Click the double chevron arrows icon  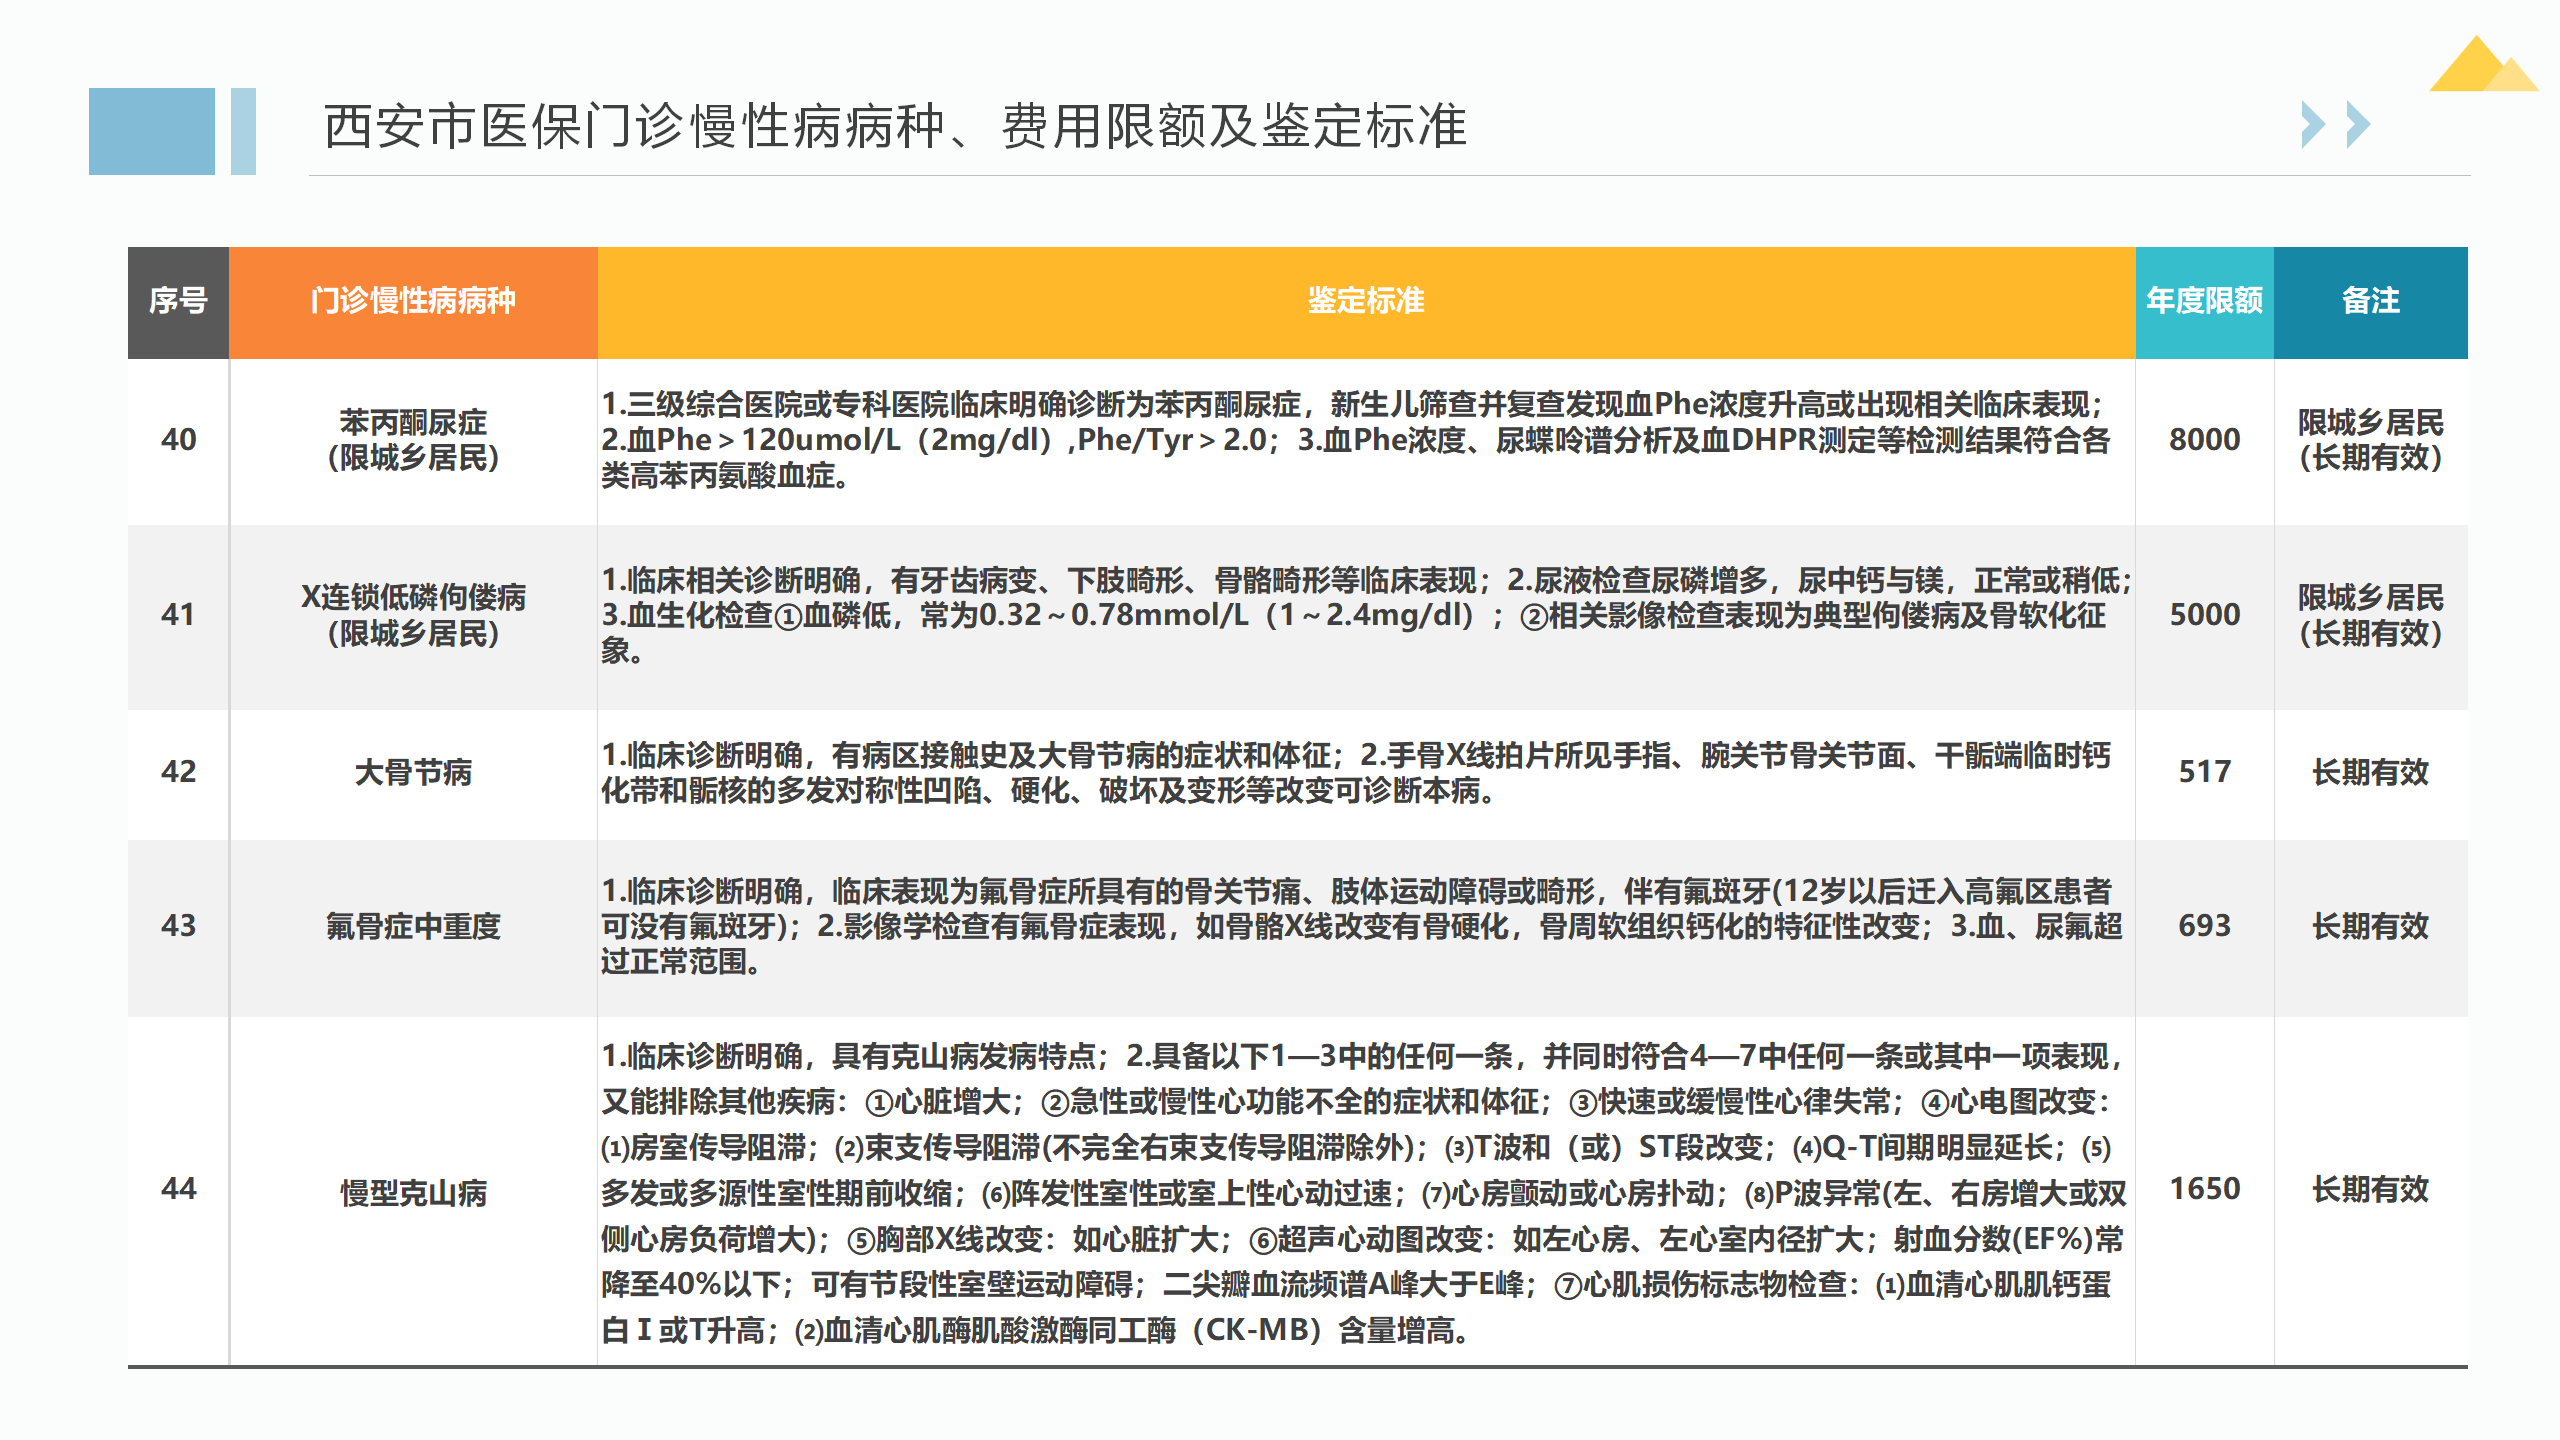click(x=2335, y=125)
